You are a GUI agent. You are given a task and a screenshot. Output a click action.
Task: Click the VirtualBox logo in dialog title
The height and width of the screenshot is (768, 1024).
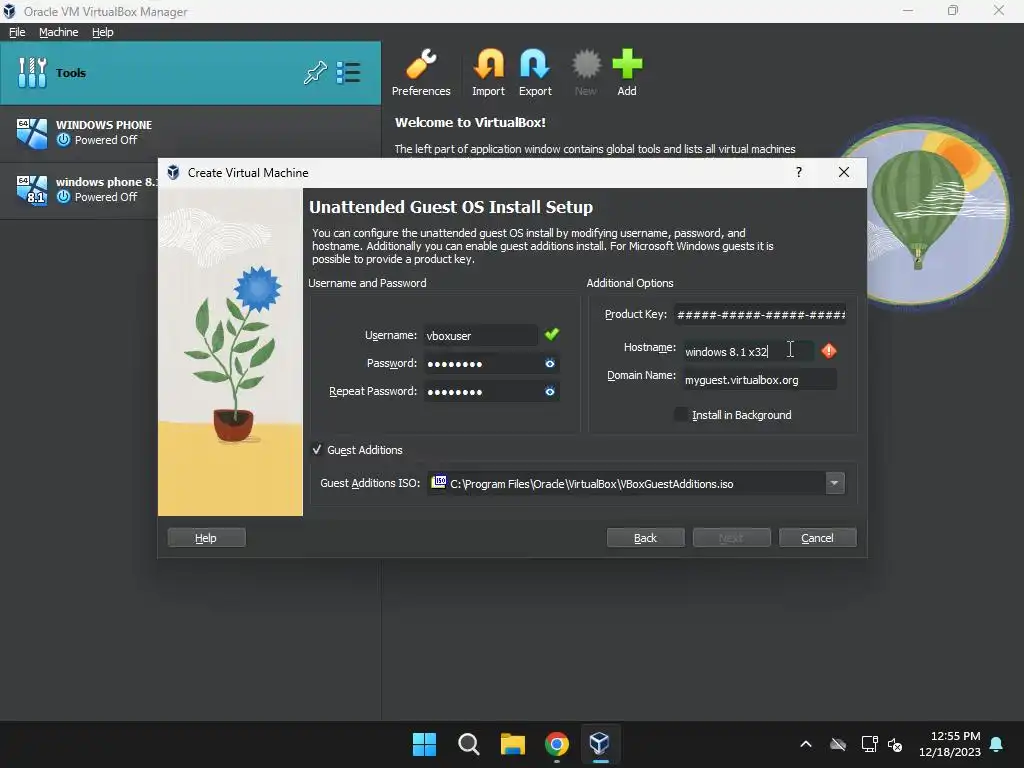coord(173,172)
